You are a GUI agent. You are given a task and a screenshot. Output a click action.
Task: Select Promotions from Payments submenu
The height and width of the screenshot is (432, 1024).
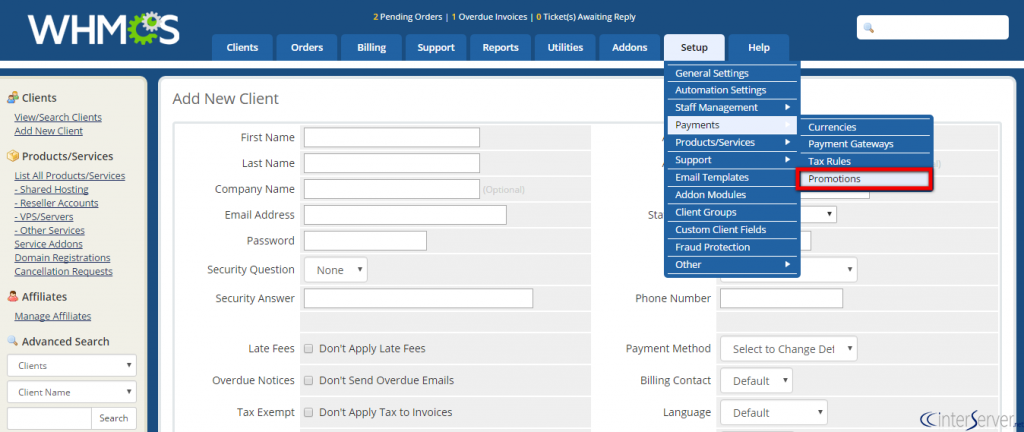(865, 179)
